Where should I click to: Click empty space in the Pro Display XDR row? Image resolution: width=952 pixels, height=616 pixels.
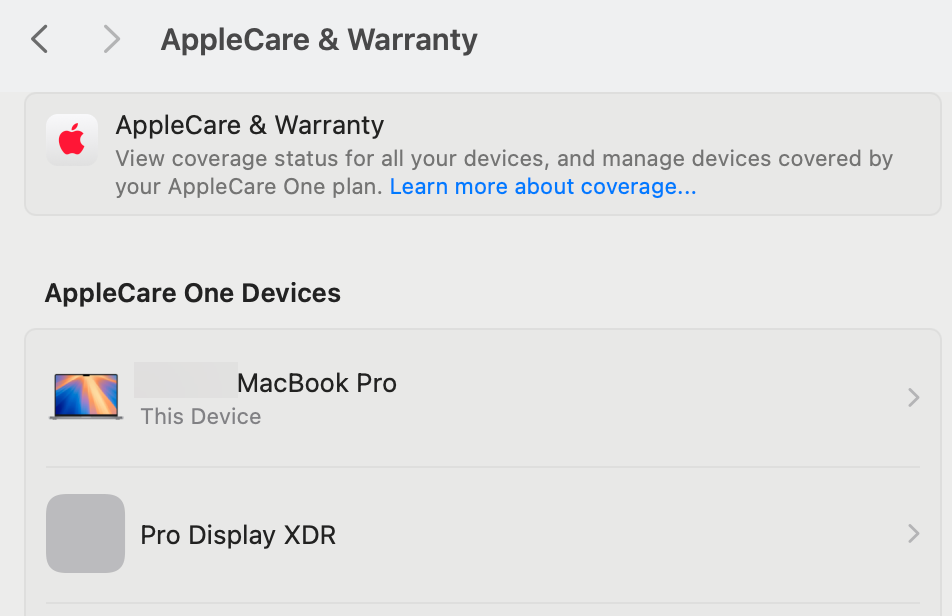pyautogui.click(x=620, y=534)
